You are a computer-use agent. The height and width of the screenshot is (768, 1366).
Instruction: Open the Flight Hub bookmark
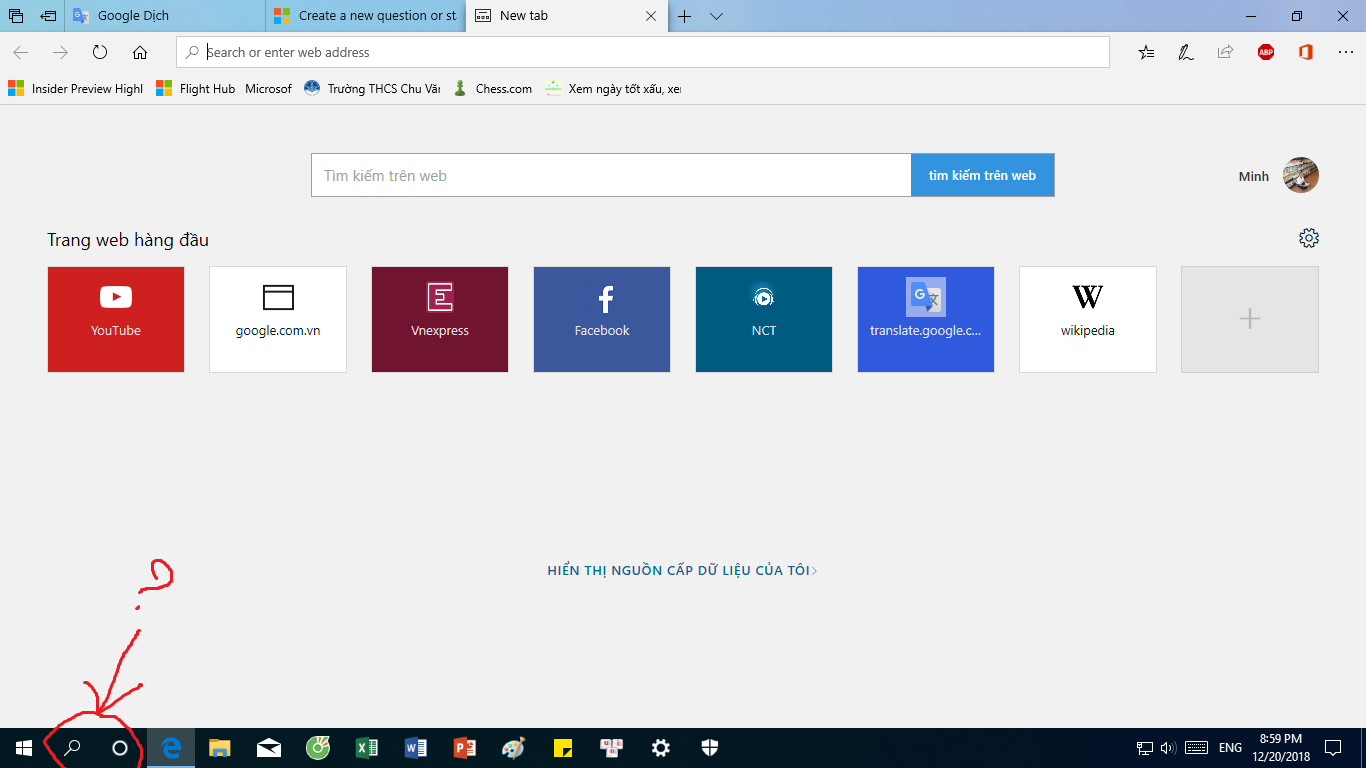196,89
